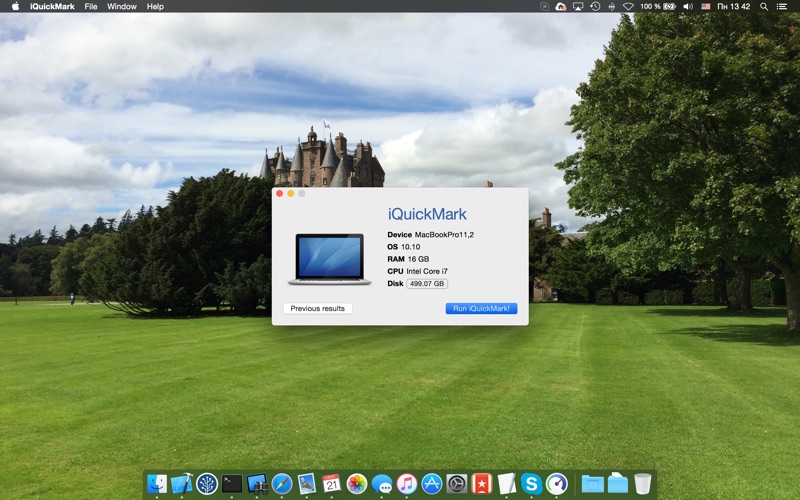
Task: Open TextEdit from the Dock
Action: pyautogui.click(x=507, y=483)
